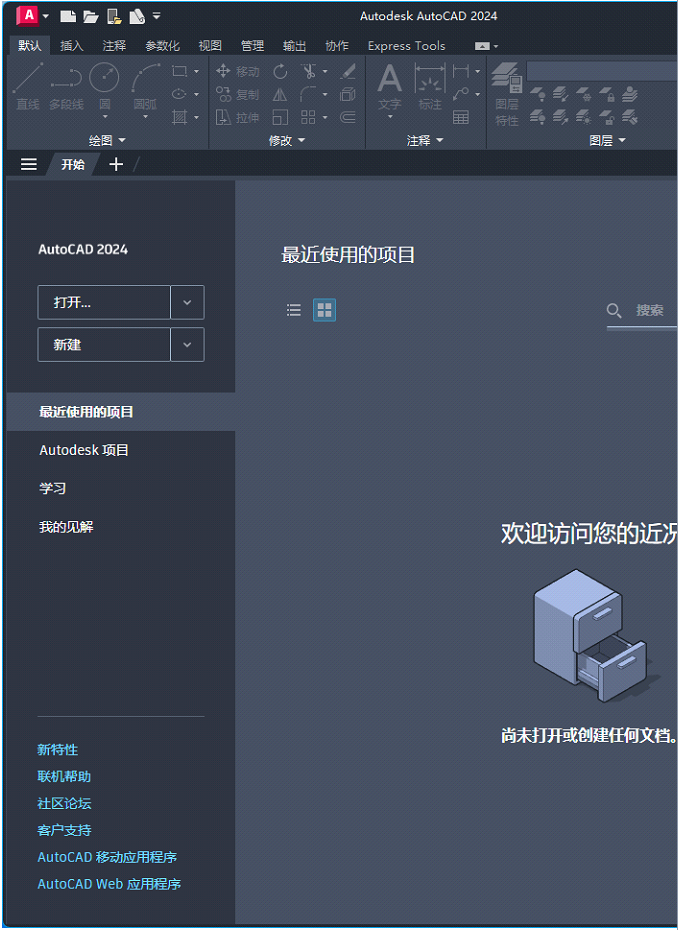The height and width of the screenshot is (930, 678).
Task: Click the Fillet icon in the 修改 panel
Action: (x=308, y=94)
